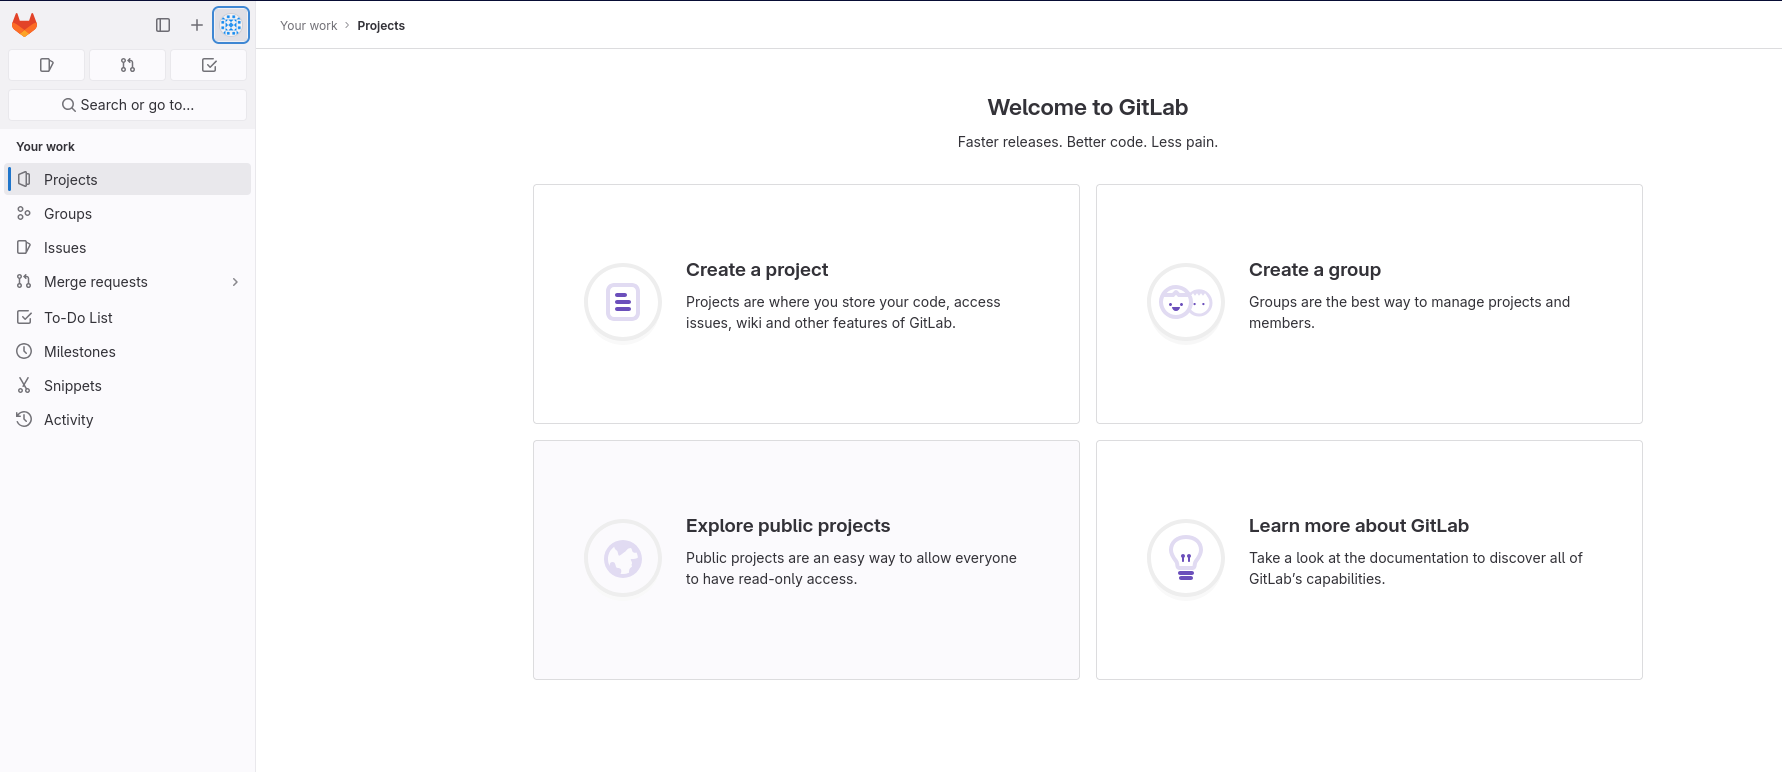Open To-Do List in the sidebar

(128, 318)
